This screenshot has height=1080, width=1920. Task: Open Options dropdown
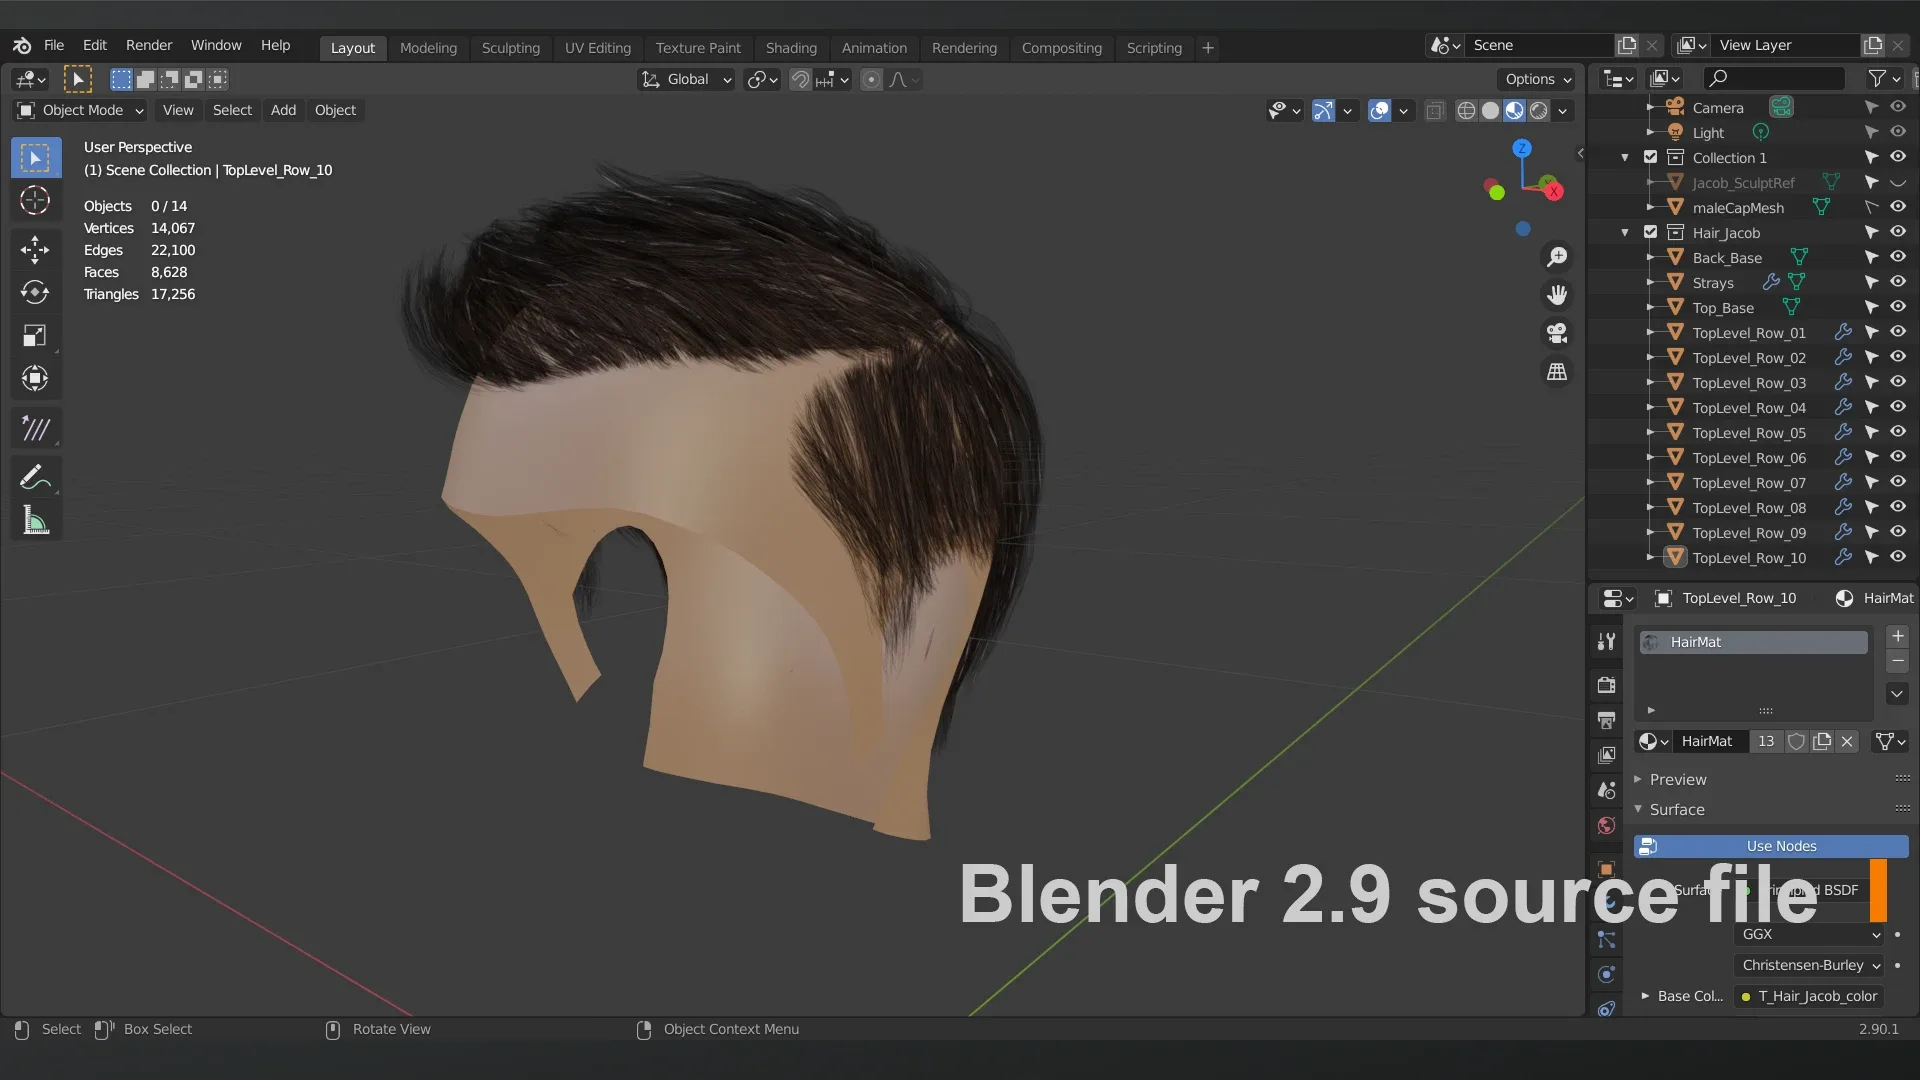coord(1538,79)
